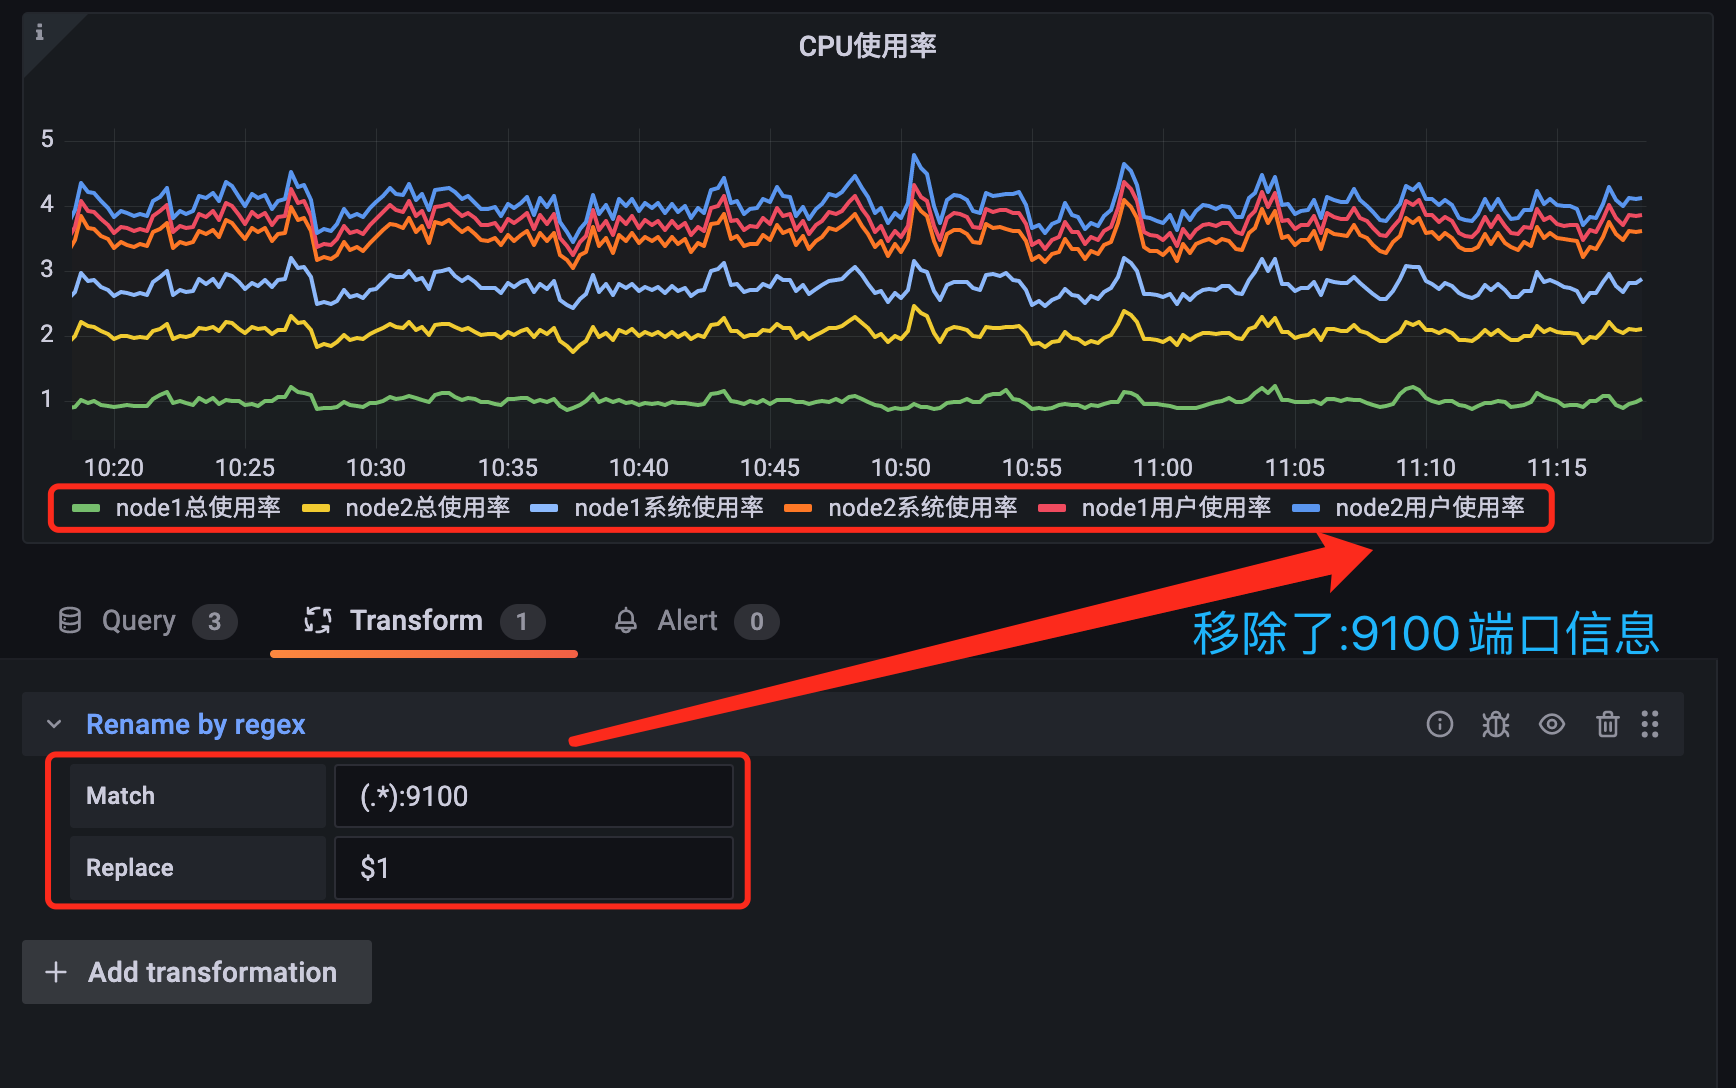Click the Rename by regex title link

coord(195,724)
